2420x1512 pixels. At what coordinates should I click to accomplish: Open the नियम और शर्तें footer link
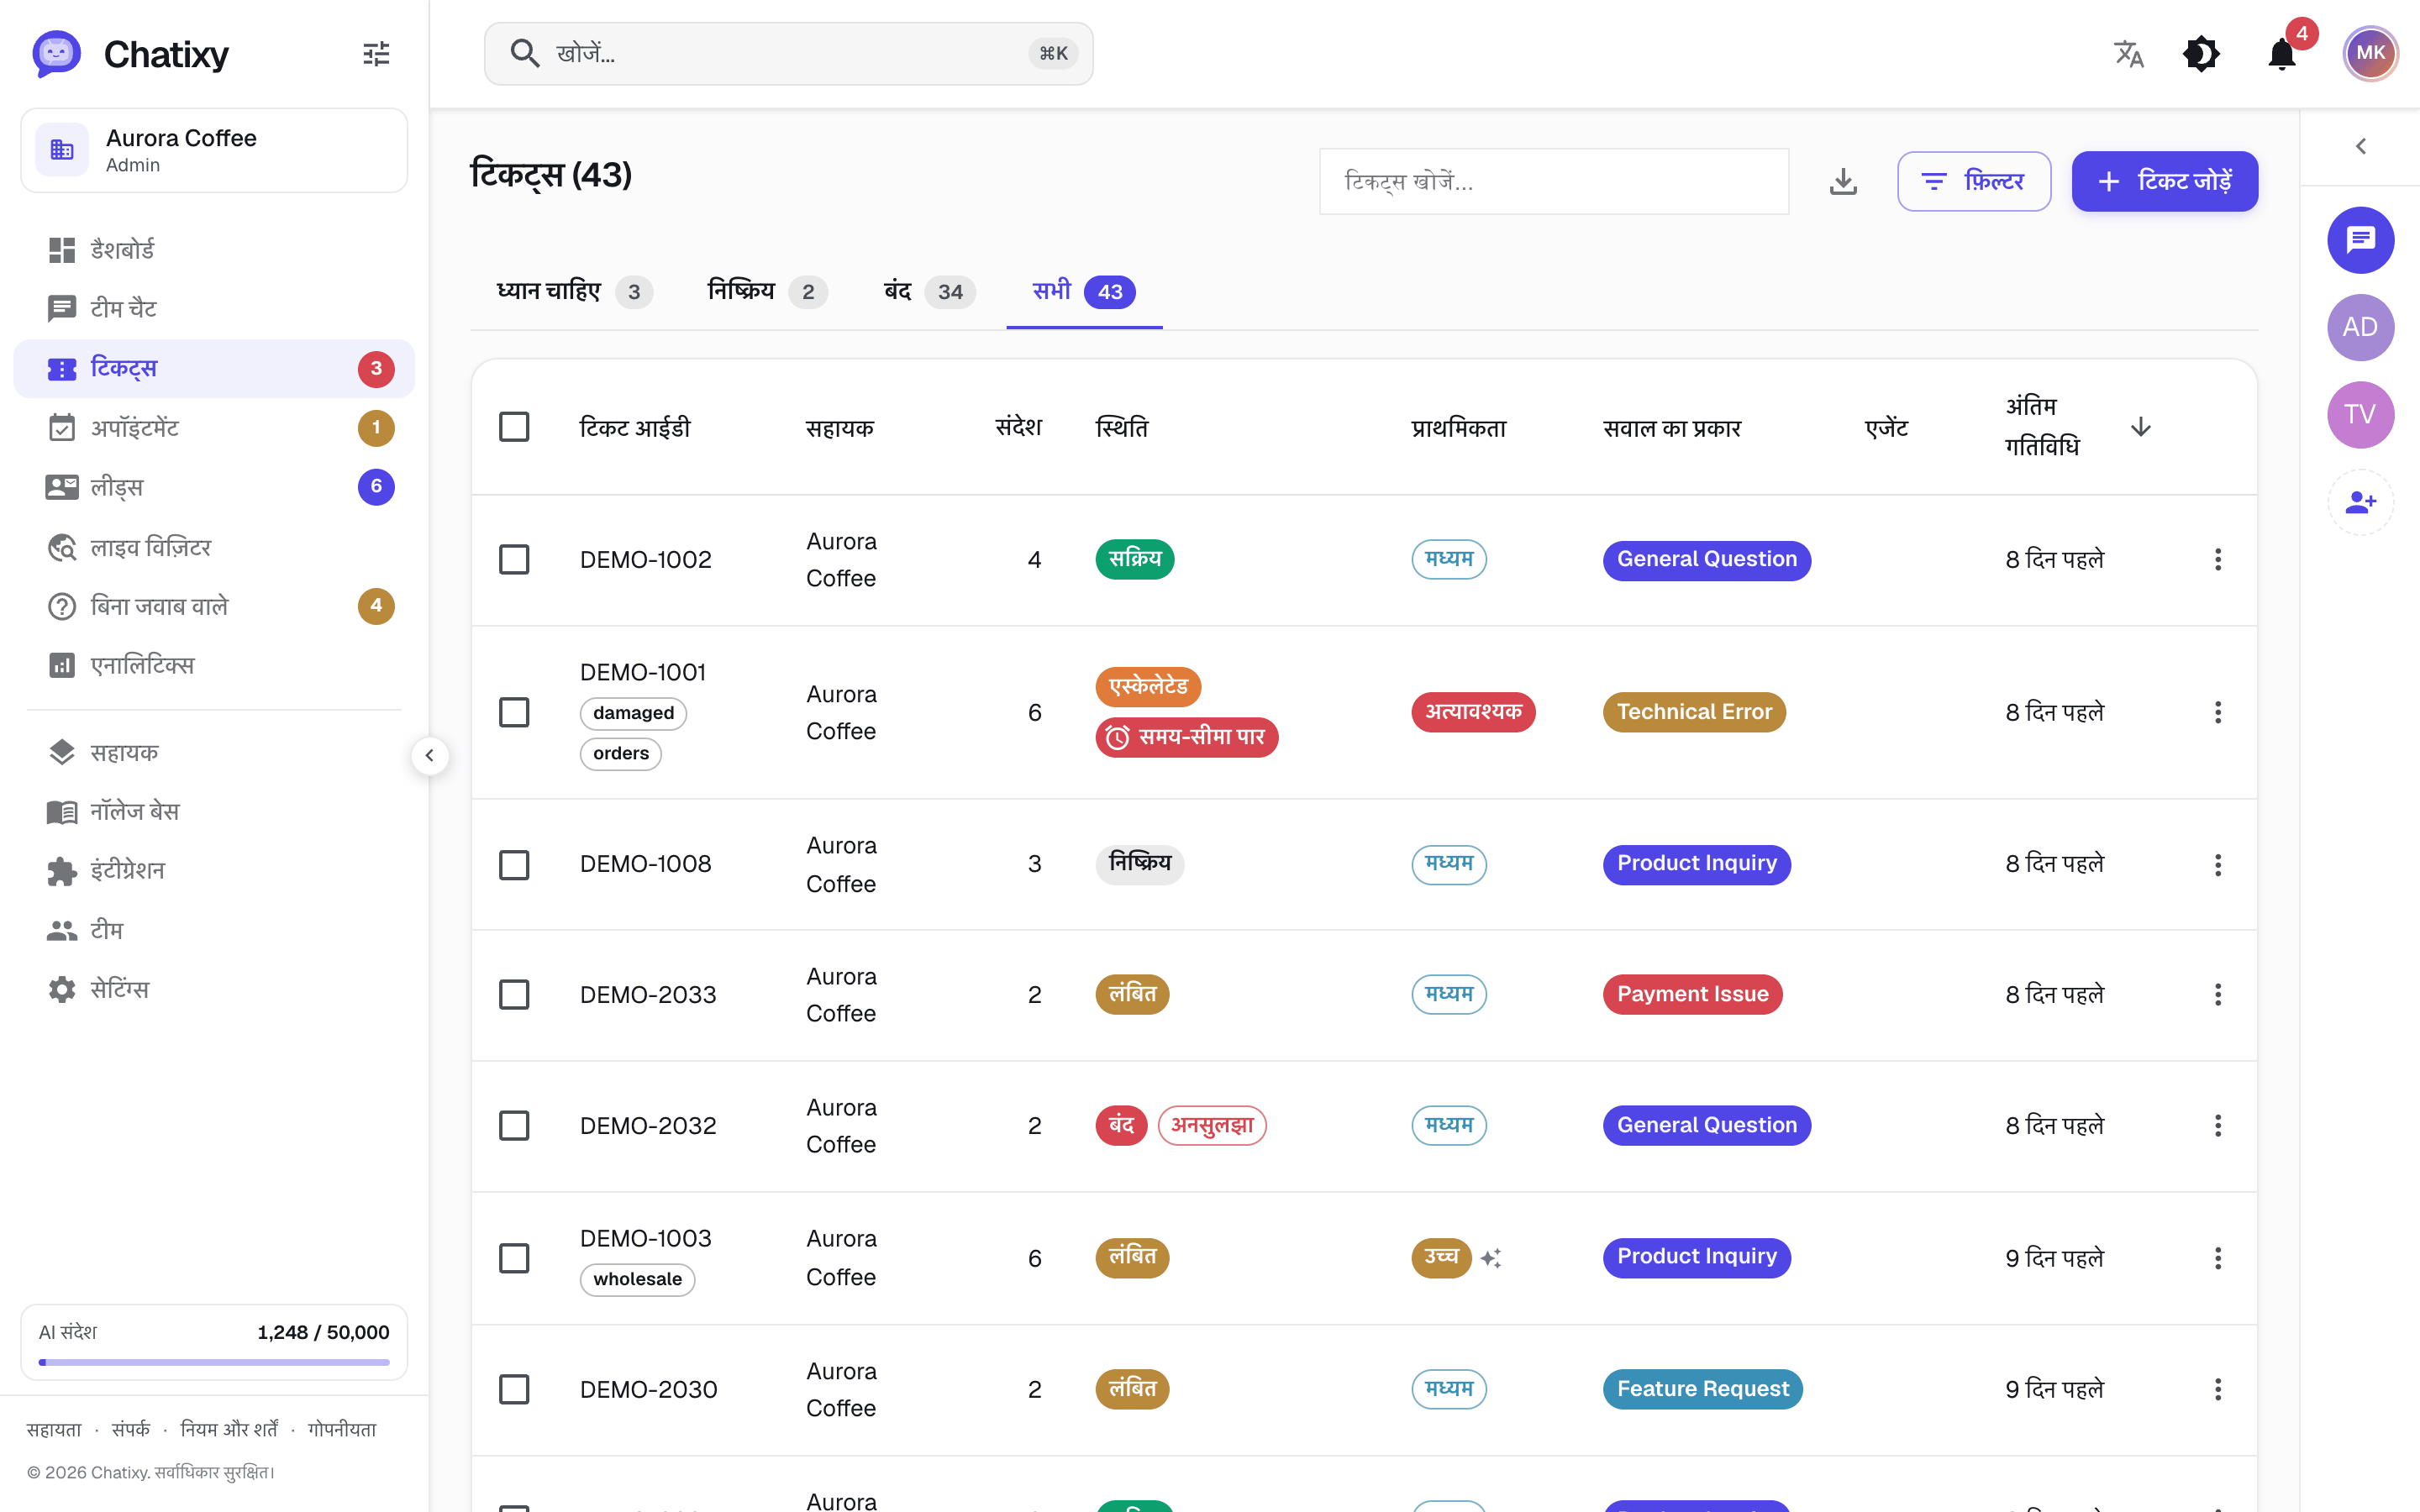tap(229, 1430)
